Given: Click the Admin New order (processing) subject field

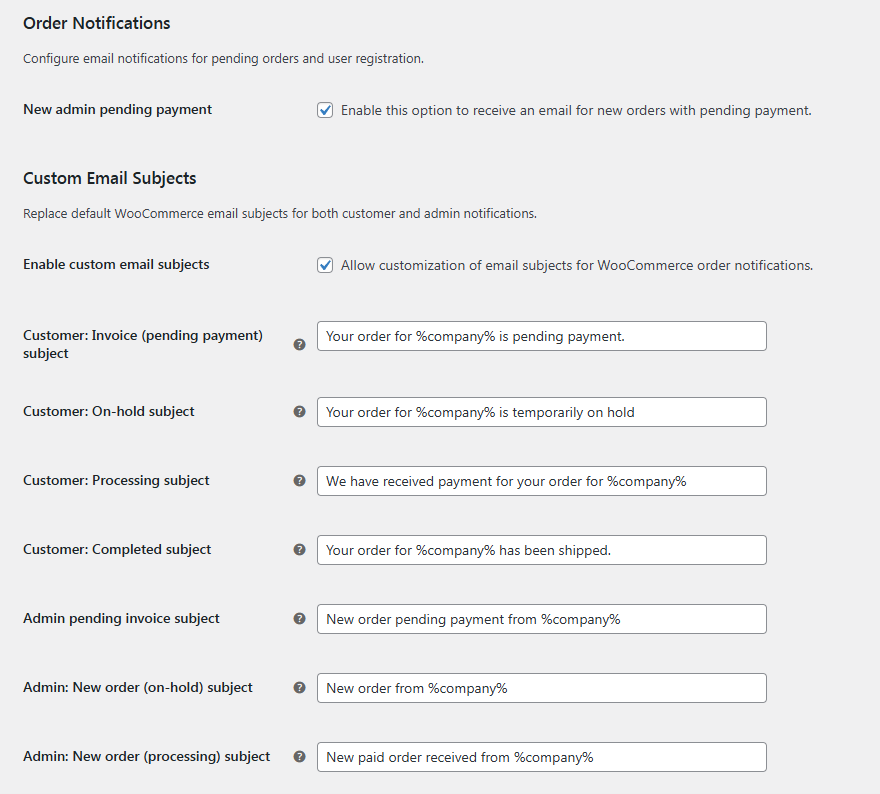Looking at the screenshot, I should pyautogui.click(x=541, y=757).
